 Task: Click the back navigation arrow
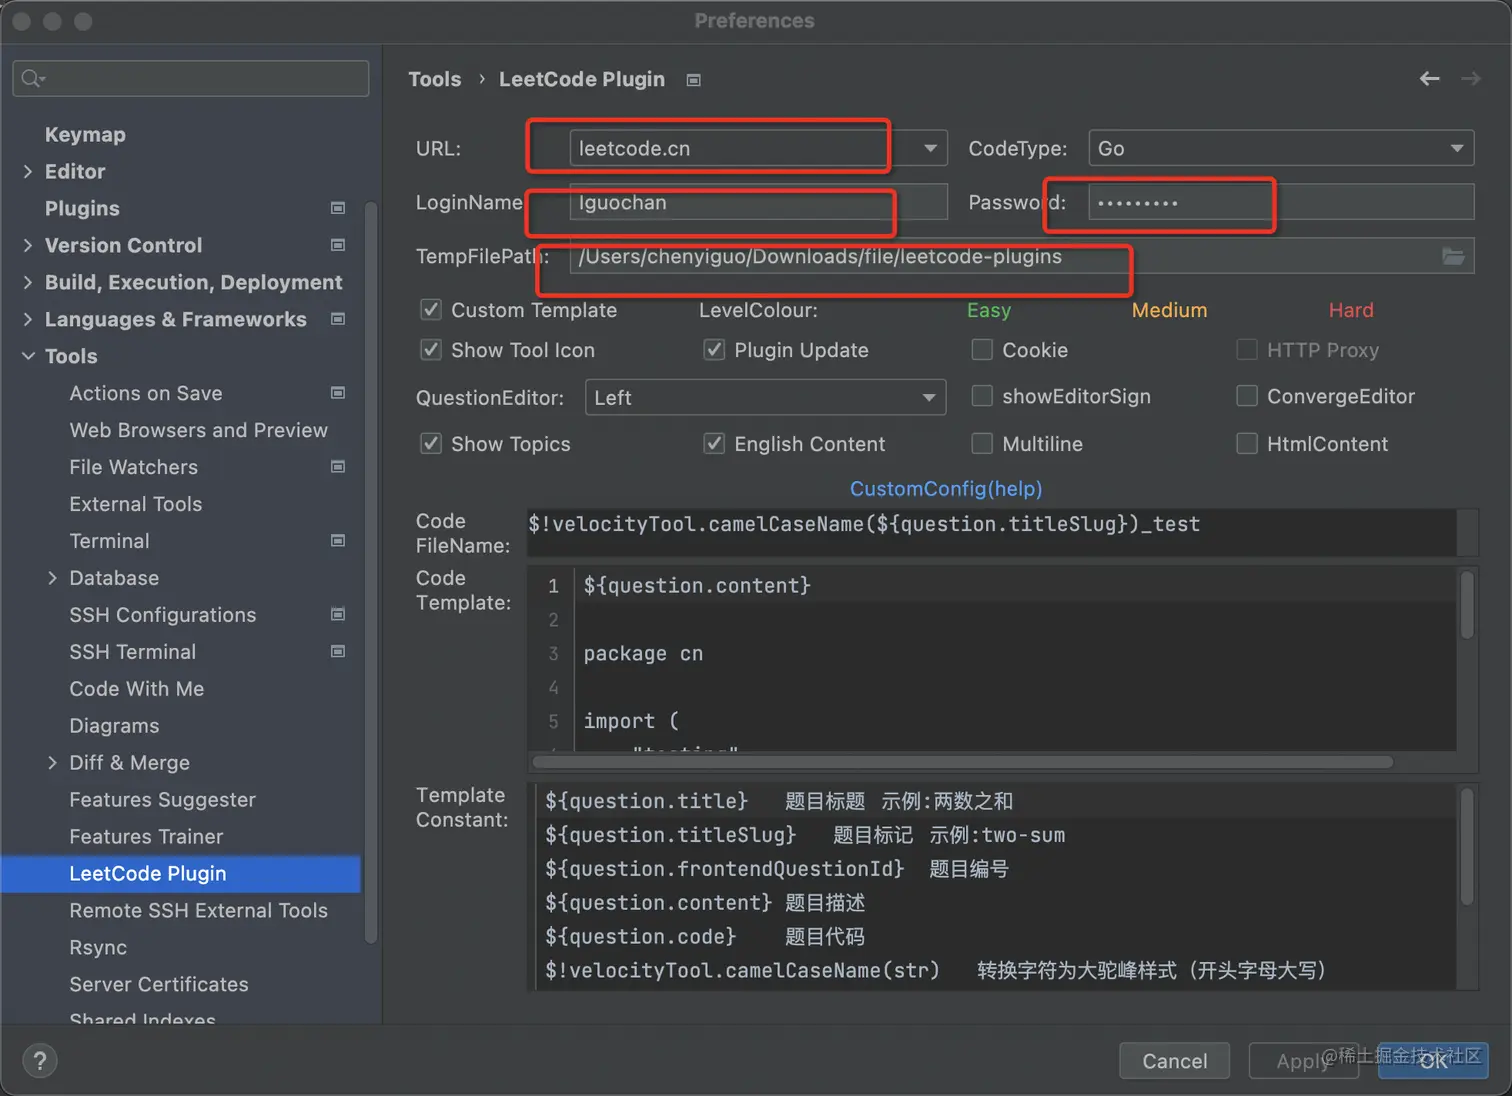(x=1429, y=78)
